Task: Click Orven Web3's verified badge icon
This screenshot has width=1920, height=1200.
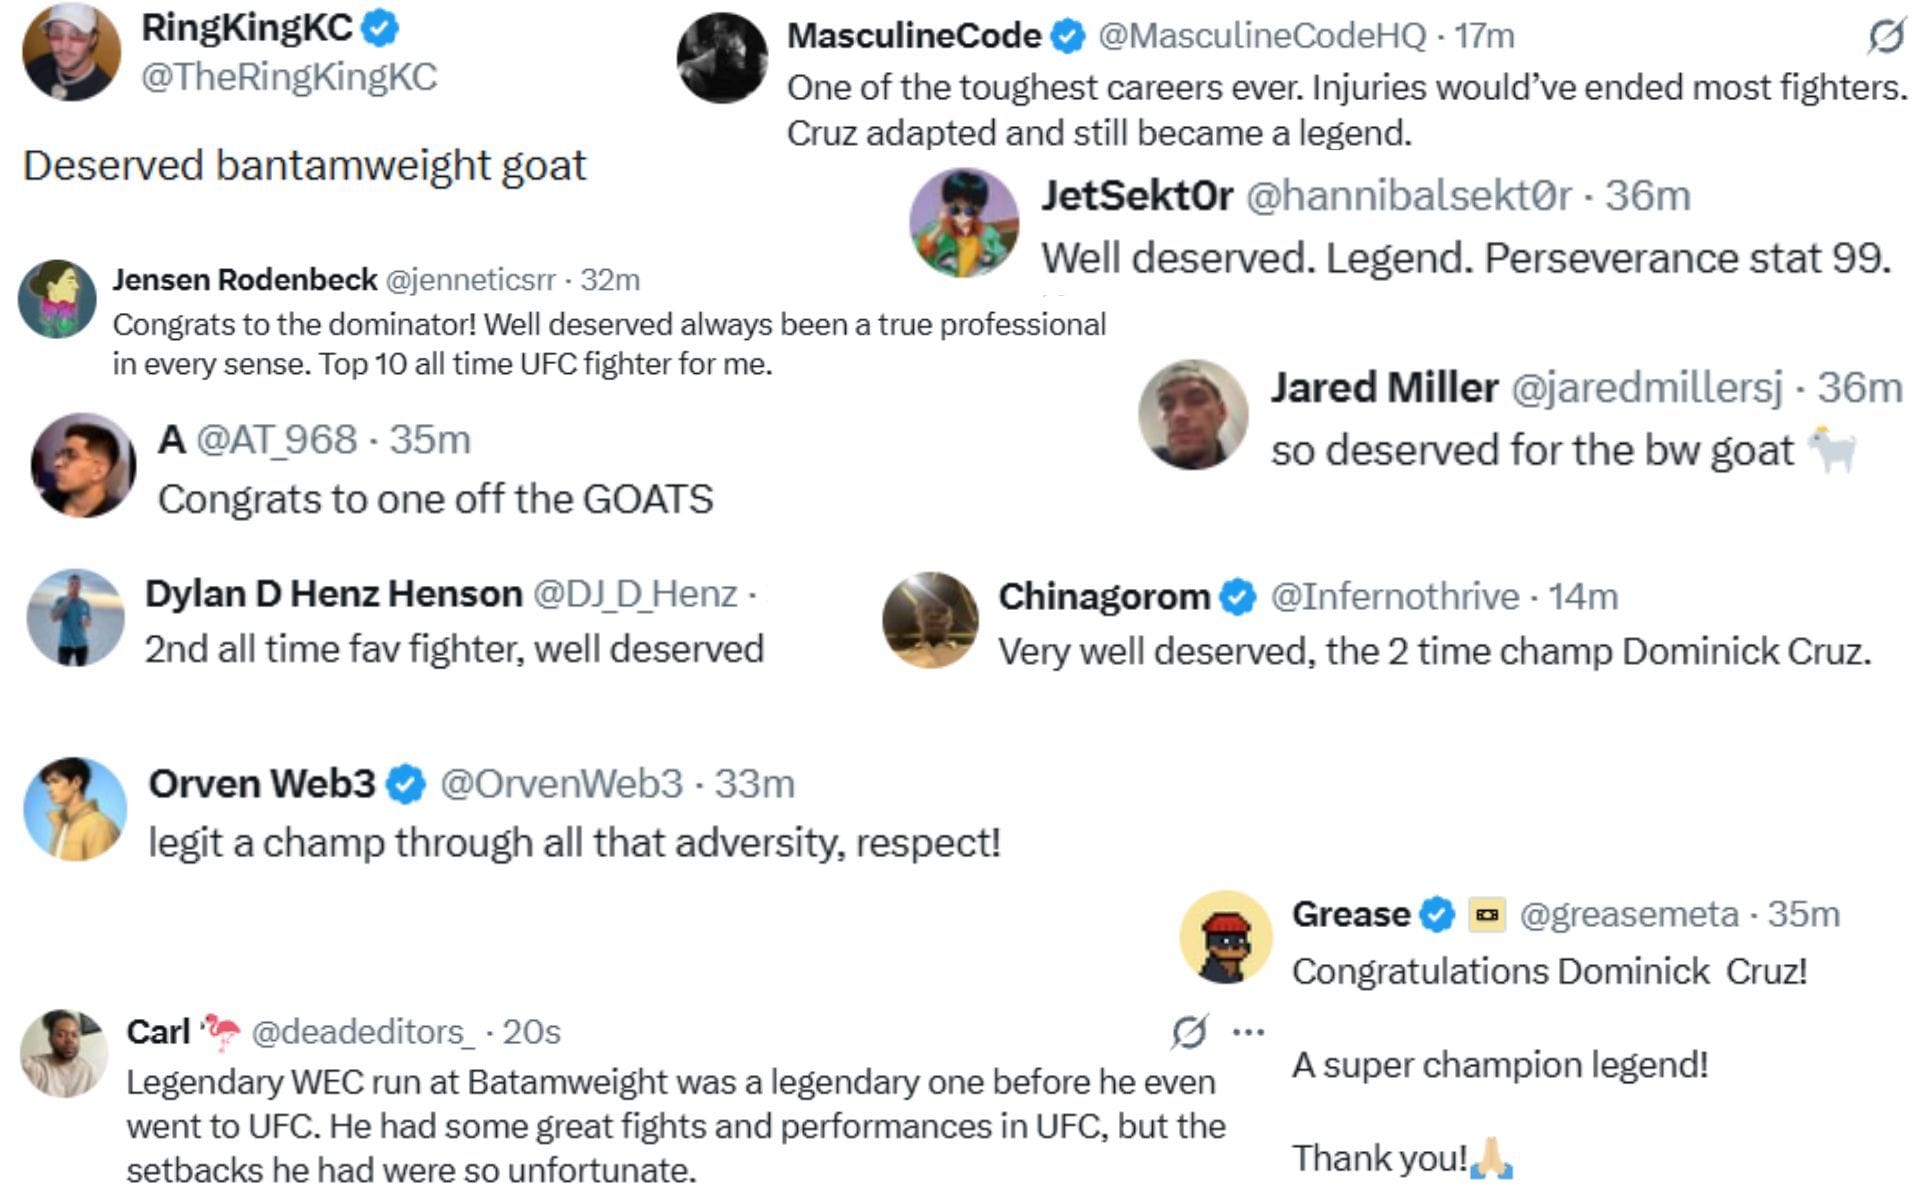Action: 404,786
